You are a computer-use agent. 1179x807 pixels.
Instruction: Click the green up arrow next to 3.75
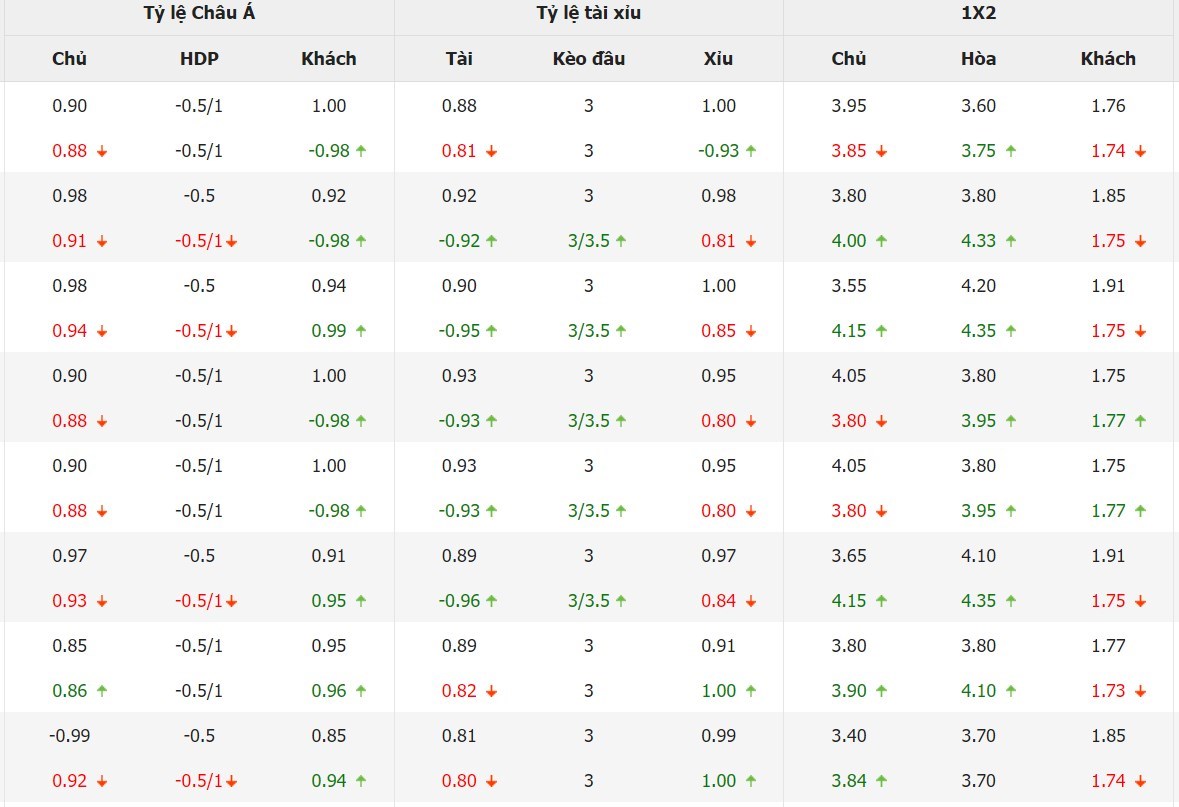tap(1011, 151)
